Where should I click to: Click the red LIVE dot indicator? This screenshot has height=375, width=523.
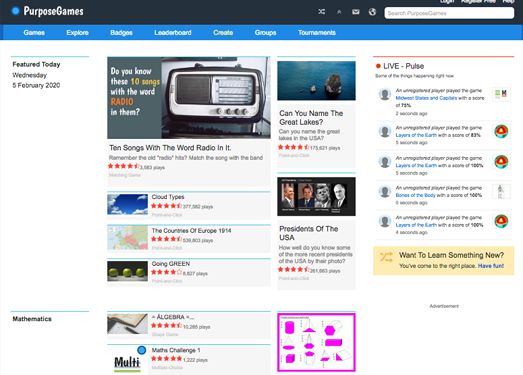pyautogui.click(x=378, y=66)
